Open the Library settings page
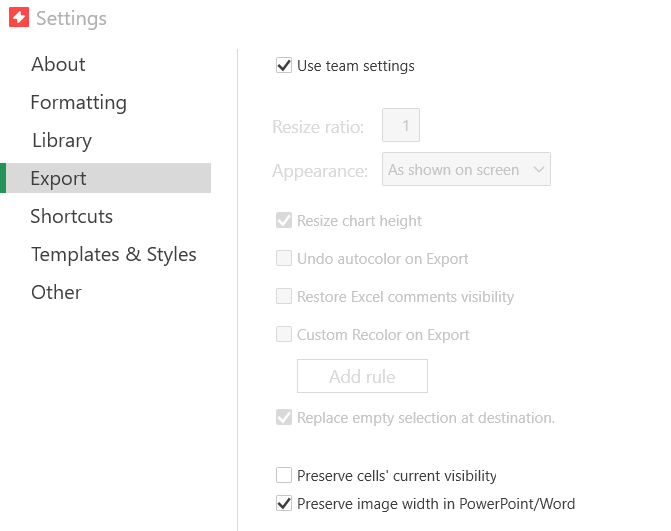This screenshot has height=531, width=671. (x=62, y=140)
